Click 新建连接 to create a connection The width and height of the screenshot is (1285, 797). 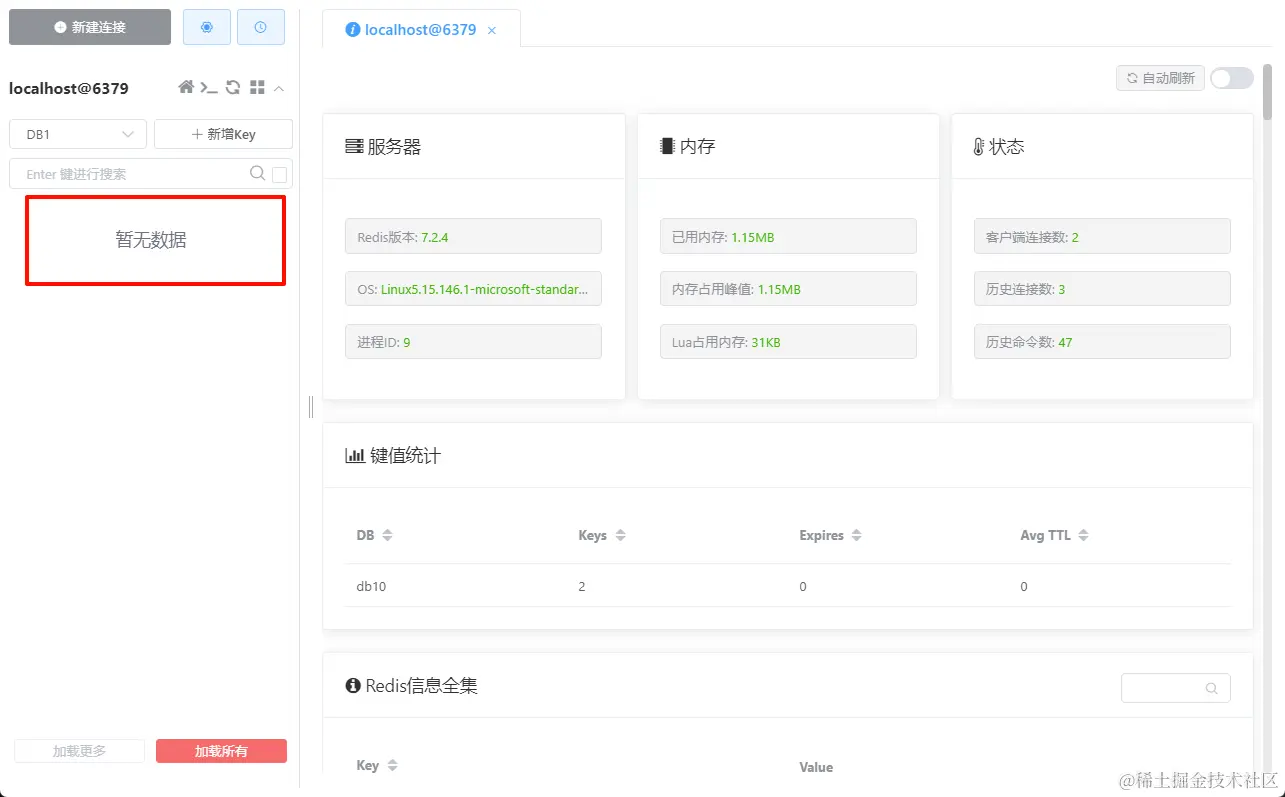coord(90,27)
